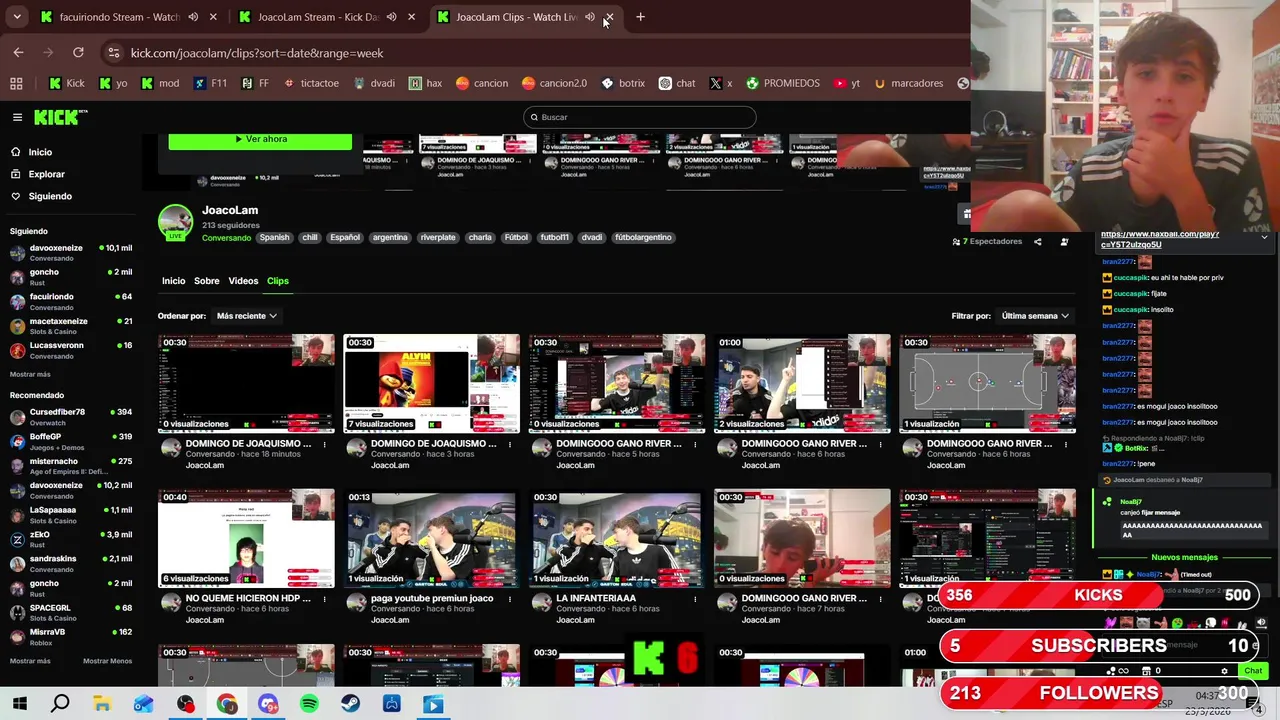This screenshot has width=1280, height=720.
Task: Open the Videos channel tab
Action: (x=243, y=281)
